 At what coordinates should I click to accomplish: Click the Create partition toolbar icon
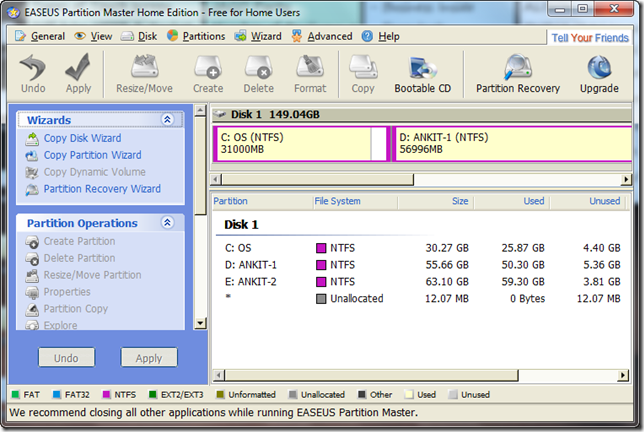pyautogui.click(x=208, y=73)
